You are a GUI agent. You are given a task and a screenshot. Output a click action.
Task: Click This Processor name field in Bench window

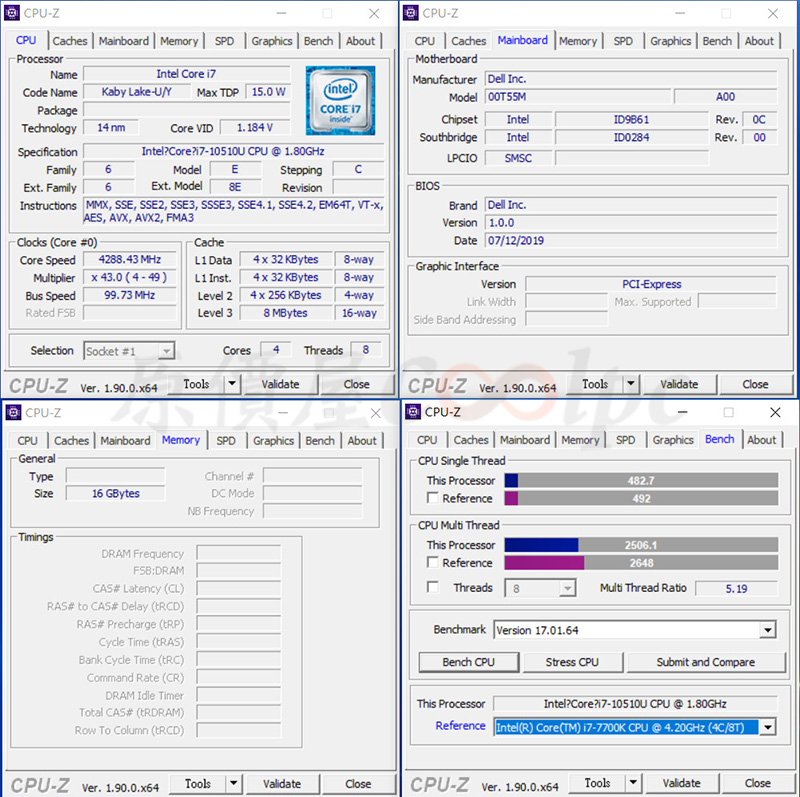point(635,704)
